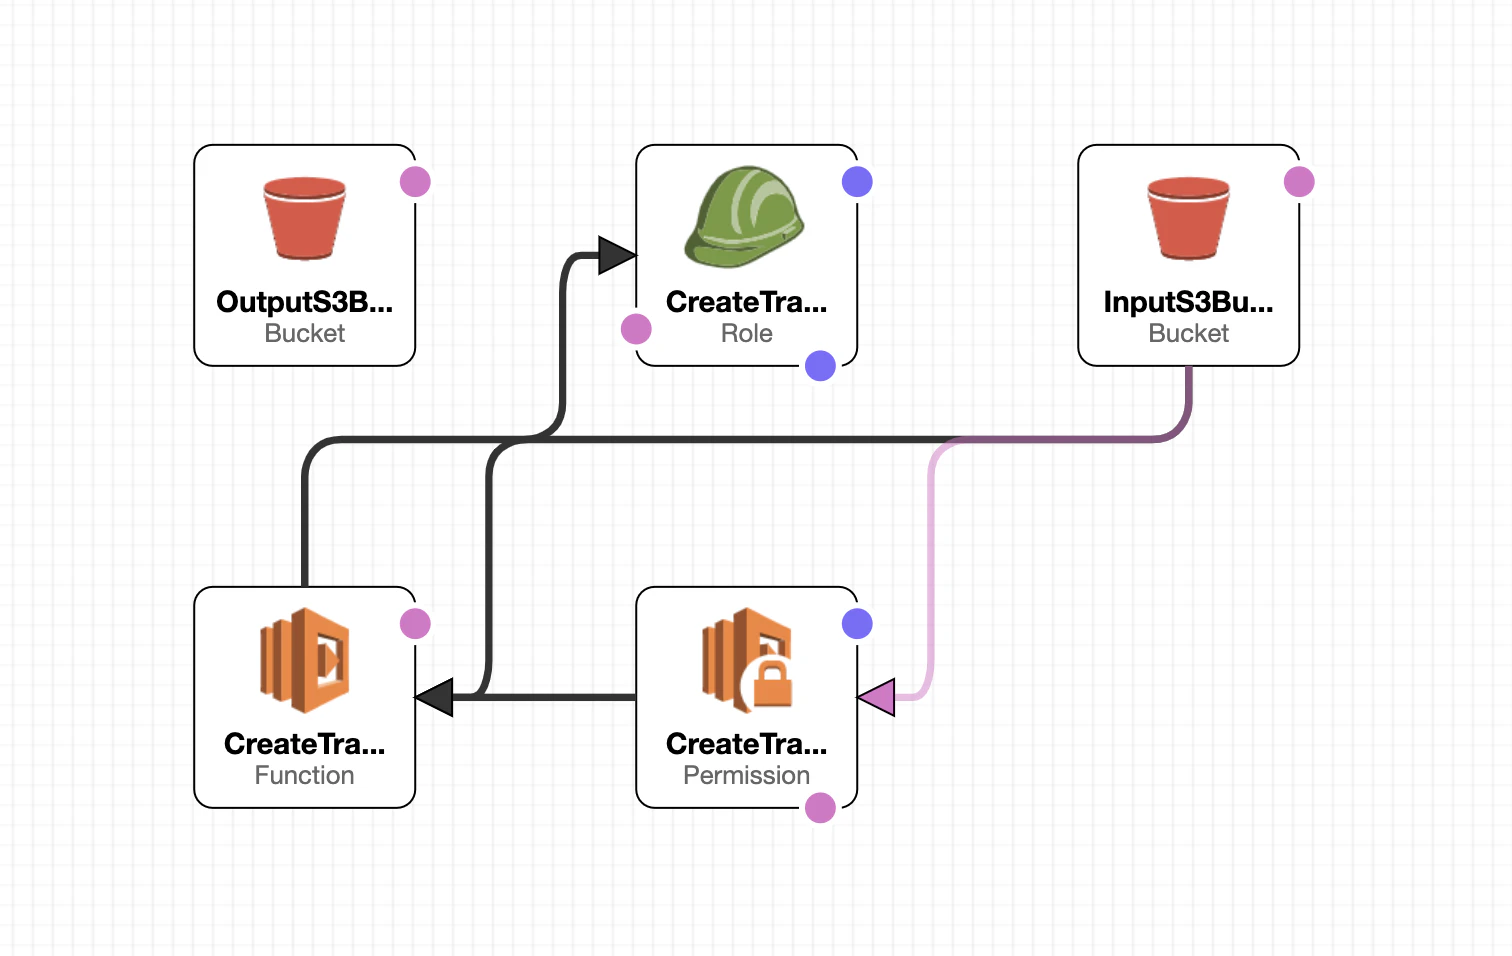This screenshot has width=1512, height=956.
Task: Click the green hard hat Role icon
Action: pyautogui.click(x=745, y=217)
